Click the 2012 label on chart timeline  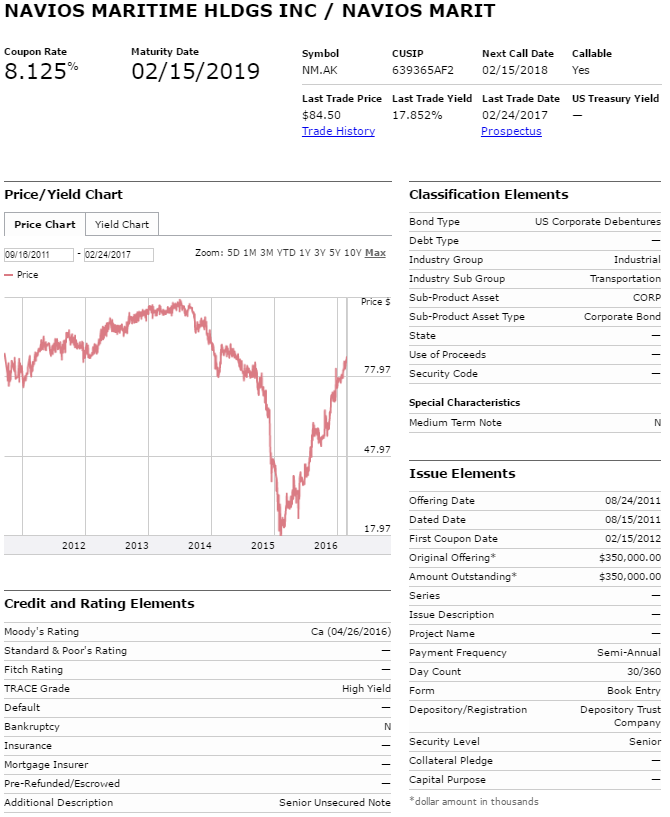coord(73,546)
